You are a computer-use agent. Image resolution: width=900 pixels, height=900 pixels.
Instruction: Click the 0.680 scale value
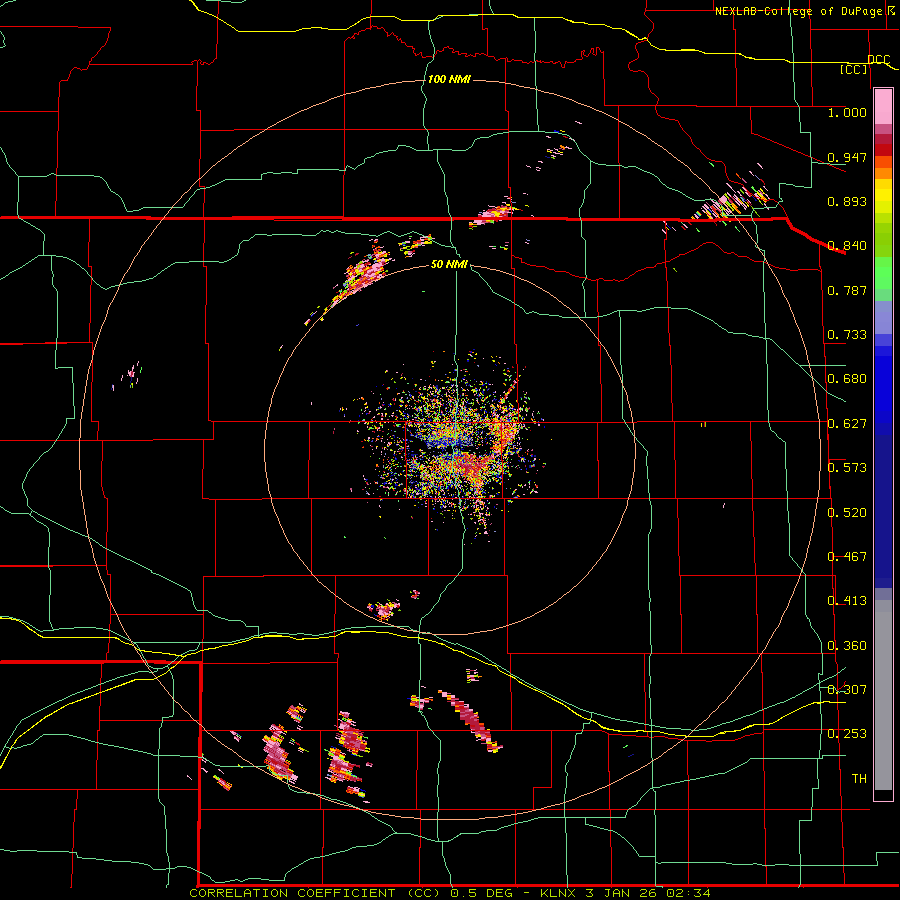[847, 379]
